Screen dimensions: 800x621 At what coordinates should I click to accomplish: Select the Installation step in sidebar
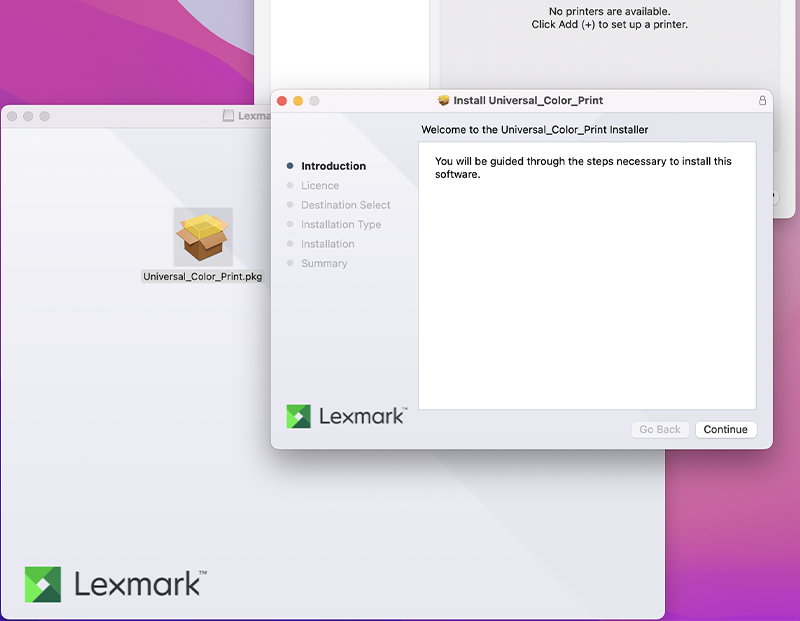[328, 244]
